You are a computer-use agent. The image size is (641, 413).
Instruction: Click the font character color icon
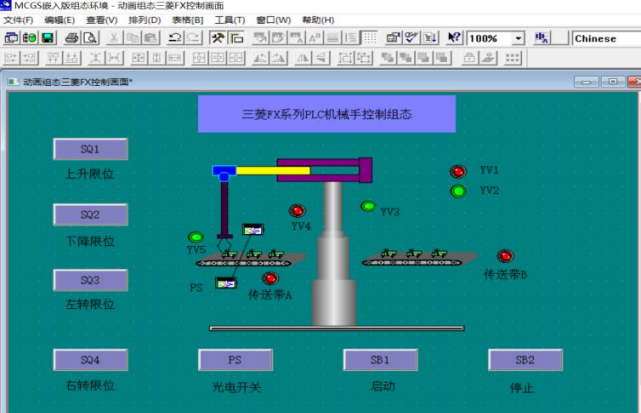click(296, 38)
